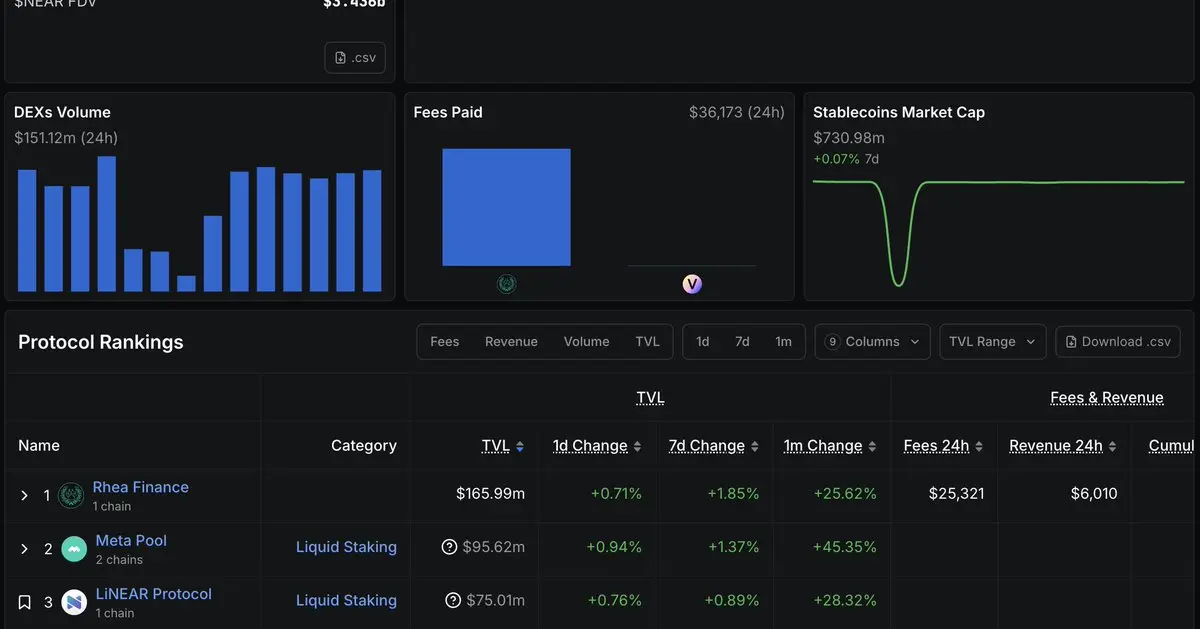Sort by the Fees 24h column
The image size is (1200, 629).
943,446
